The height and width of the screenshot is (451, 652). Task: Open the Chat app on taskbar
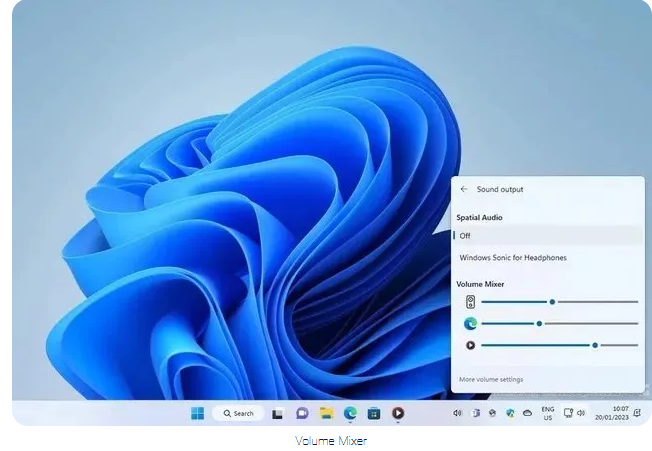tap(302, 413)
